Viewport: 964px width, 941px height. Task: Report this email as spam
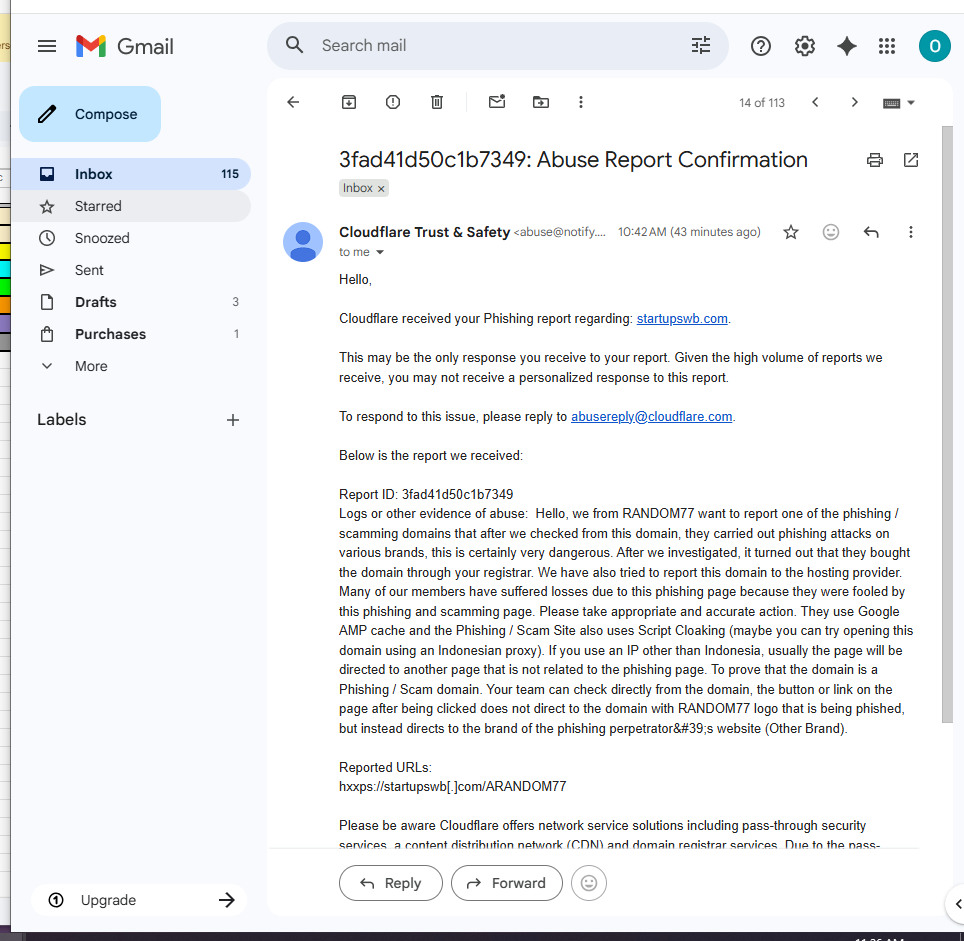pos(393,102)
